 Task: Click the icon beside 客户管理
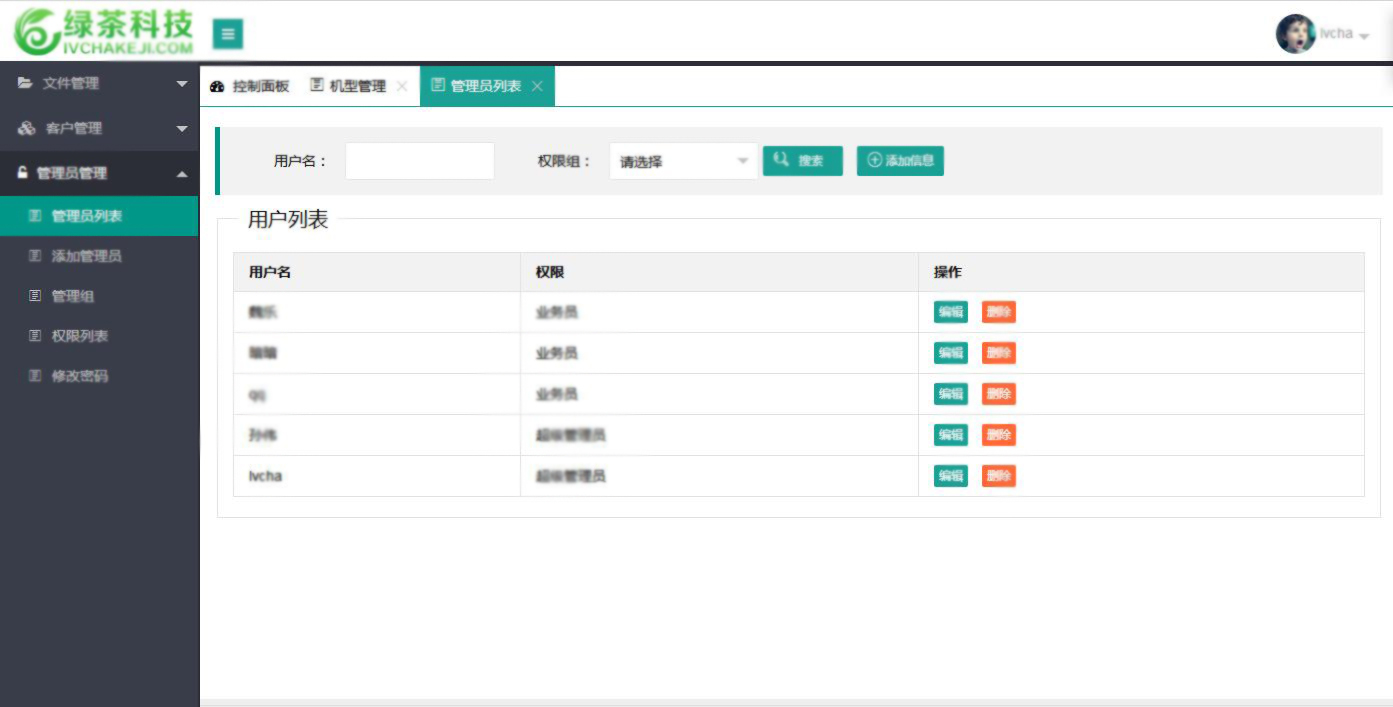coord(26,128)
